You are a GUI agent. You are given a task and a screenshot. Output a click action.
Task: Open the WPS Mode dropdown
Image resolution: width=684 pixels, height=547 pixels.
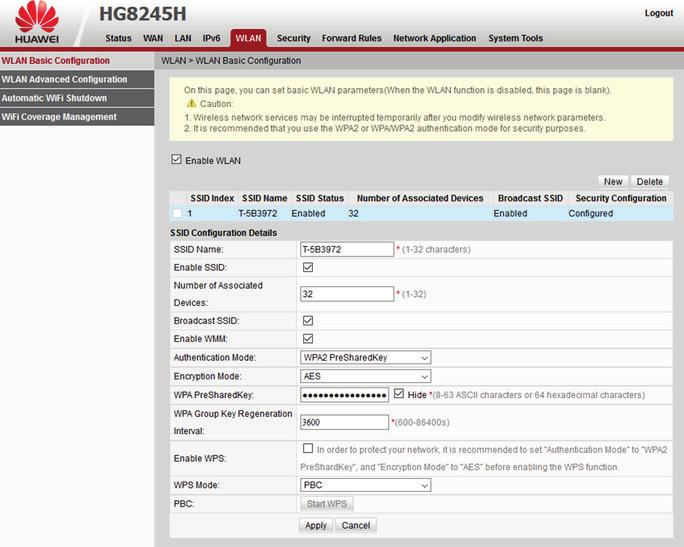(366, 485)
